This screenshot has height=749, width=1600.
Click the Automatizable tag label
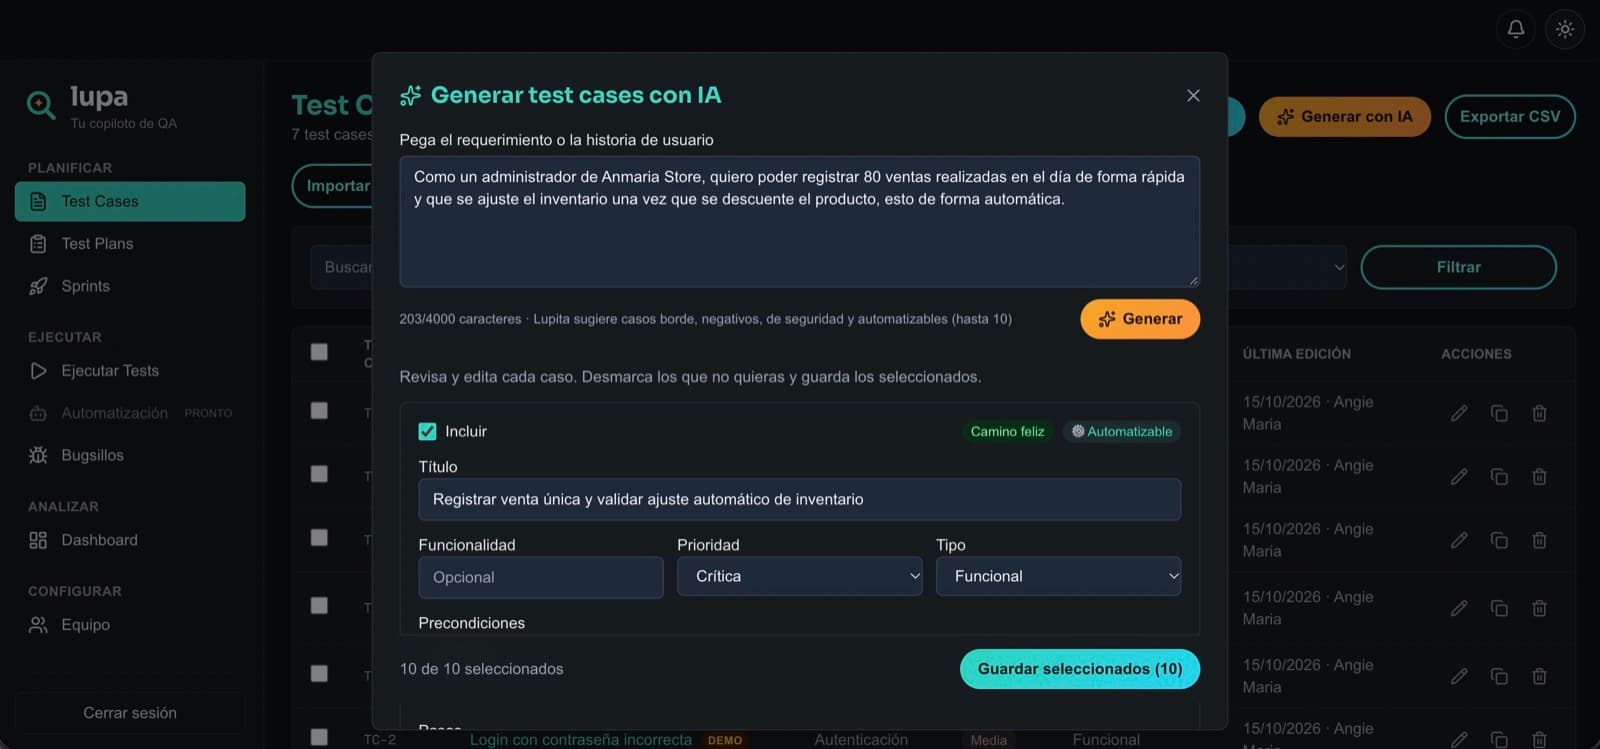click(1130, 431)
